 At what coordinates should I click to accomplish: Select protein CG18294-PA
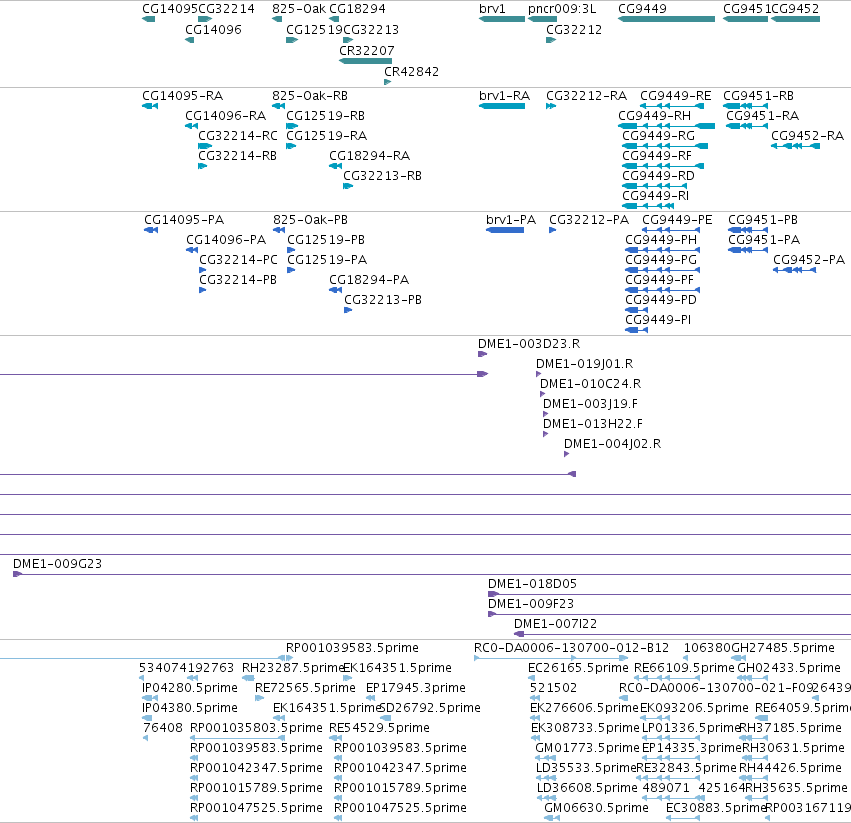click(369, 281)
